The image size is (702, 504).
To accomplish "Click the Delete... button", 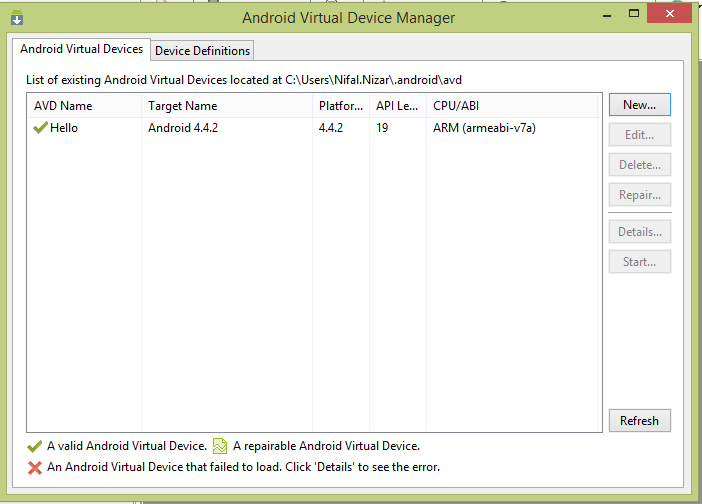I will tap(639, 165).
